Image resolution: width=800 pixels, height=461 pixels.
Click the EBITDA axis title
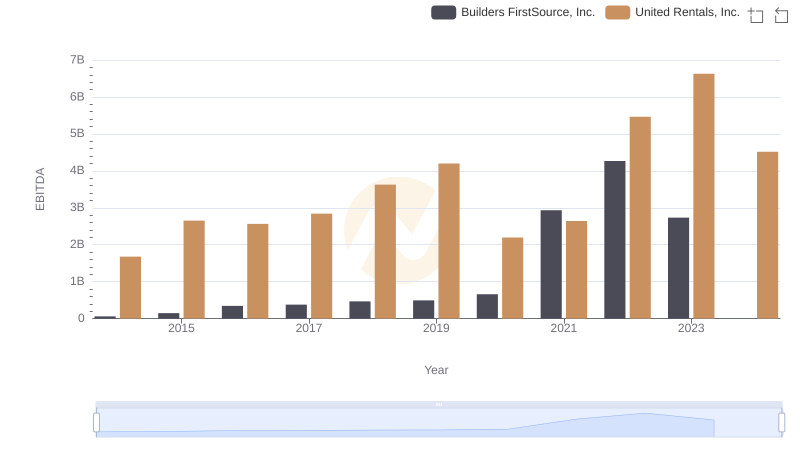(x=40, y=189)
